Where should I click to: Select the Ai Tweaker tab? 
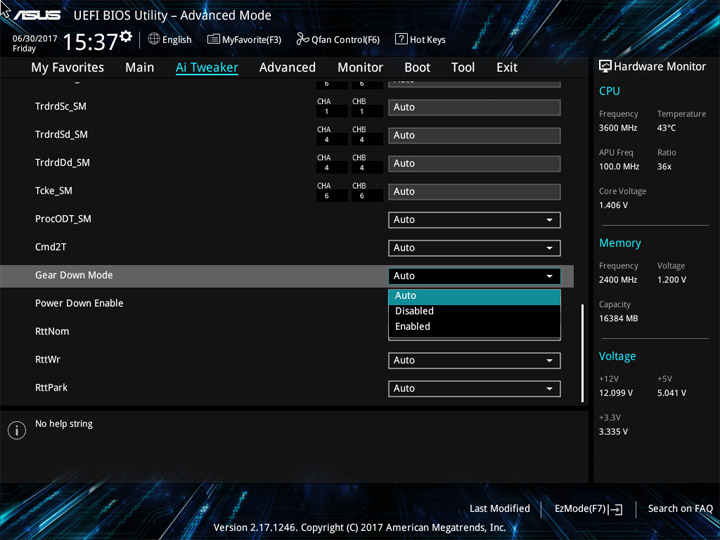(207, 68)
